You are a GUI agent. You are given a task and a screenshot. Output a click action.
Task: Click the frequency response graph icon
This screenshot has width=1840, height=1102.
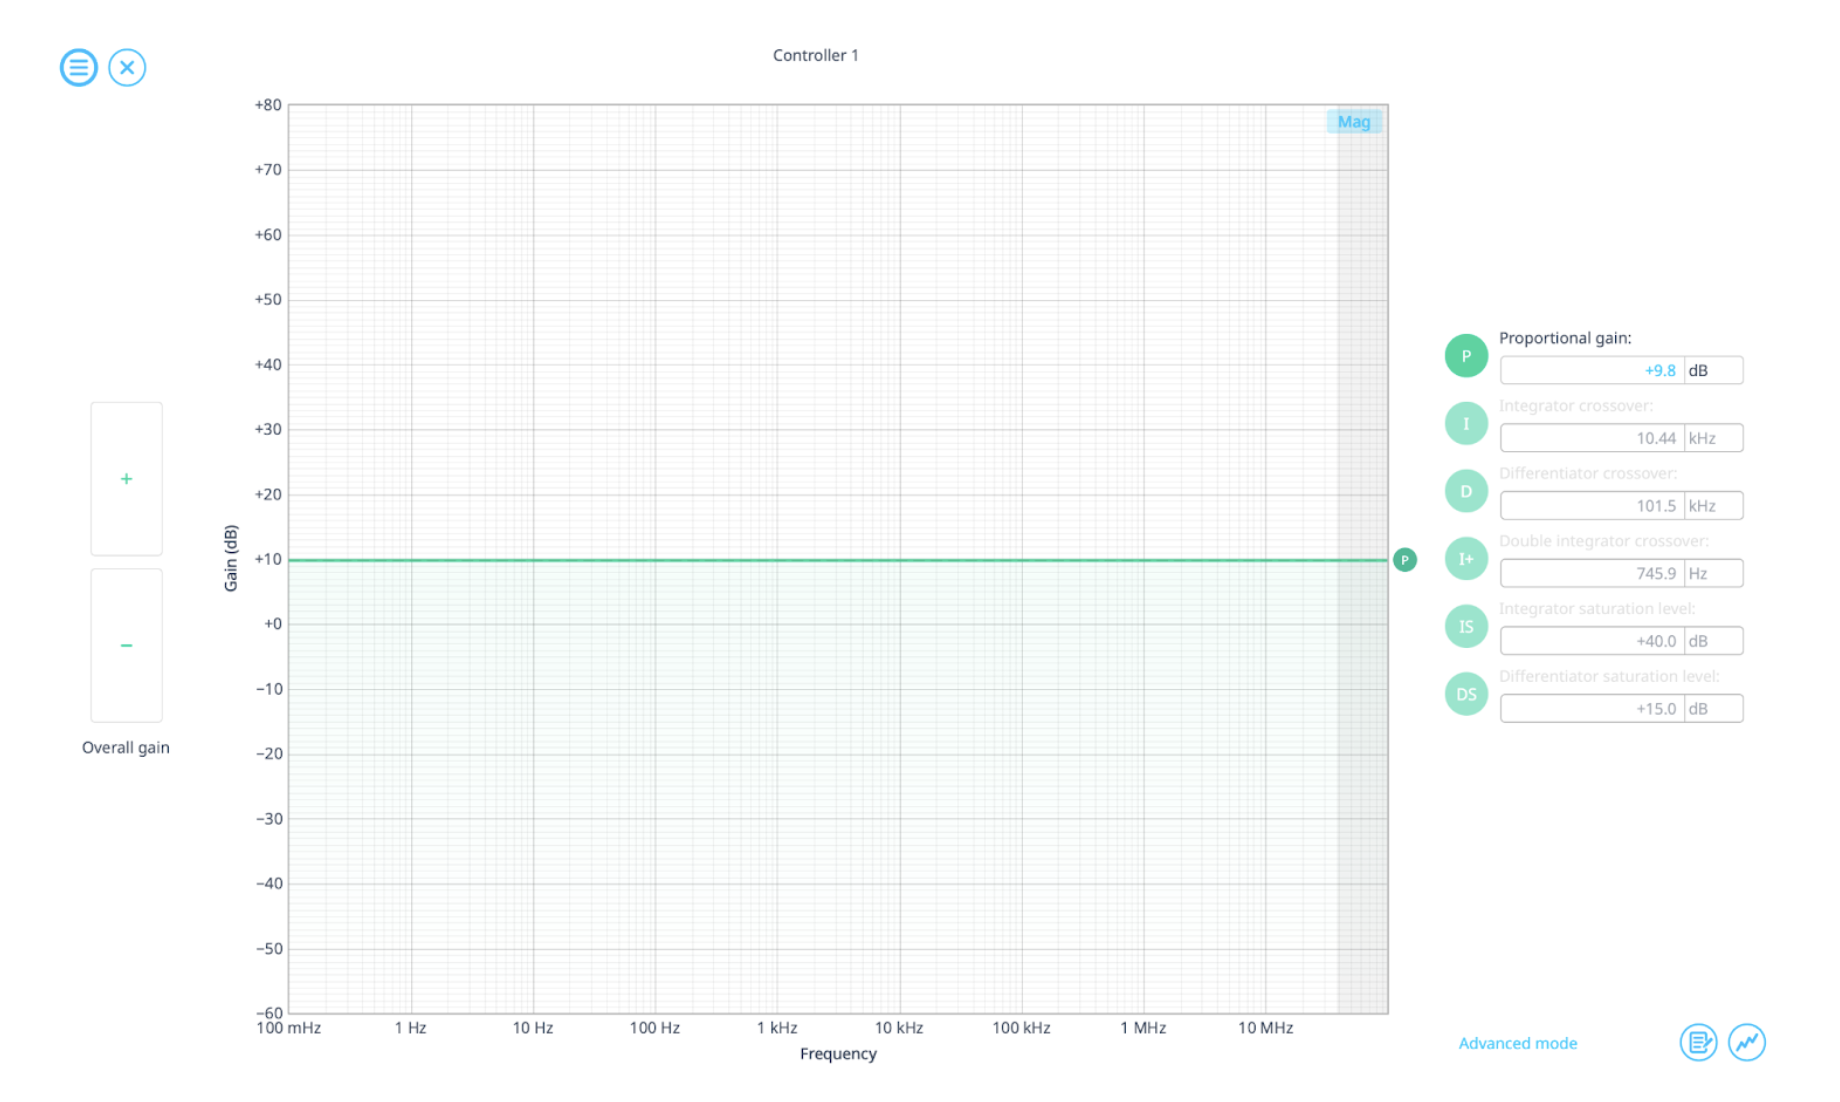coord(1748,1042)
